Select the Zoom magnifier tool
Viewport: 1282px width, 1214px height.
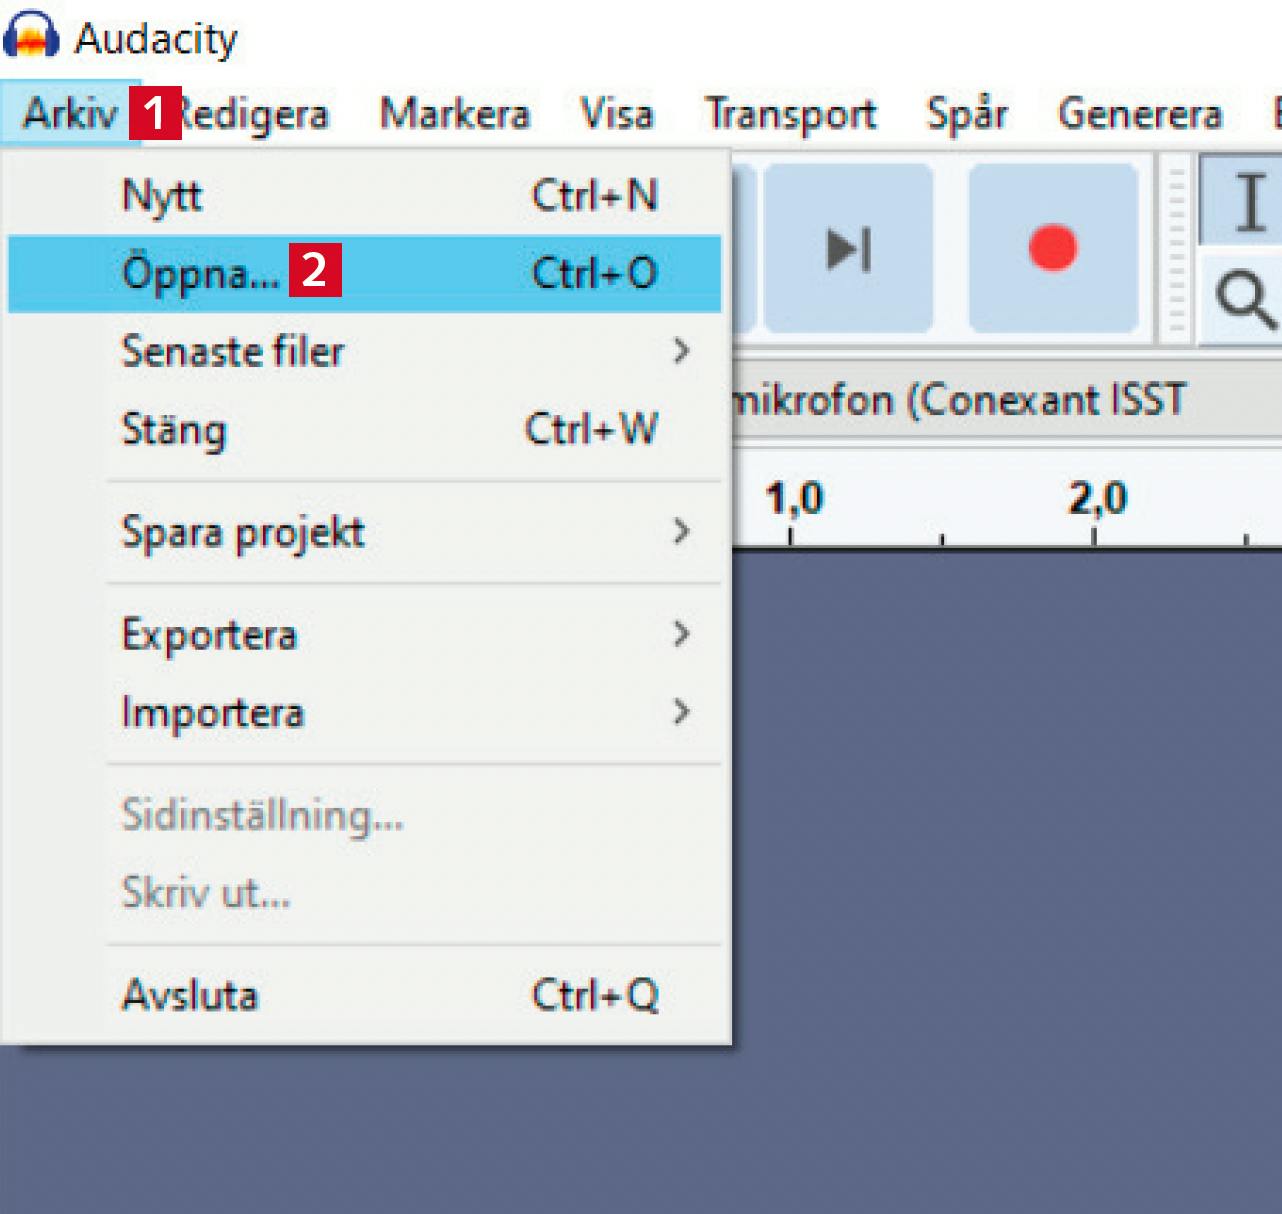(1245, 299)
